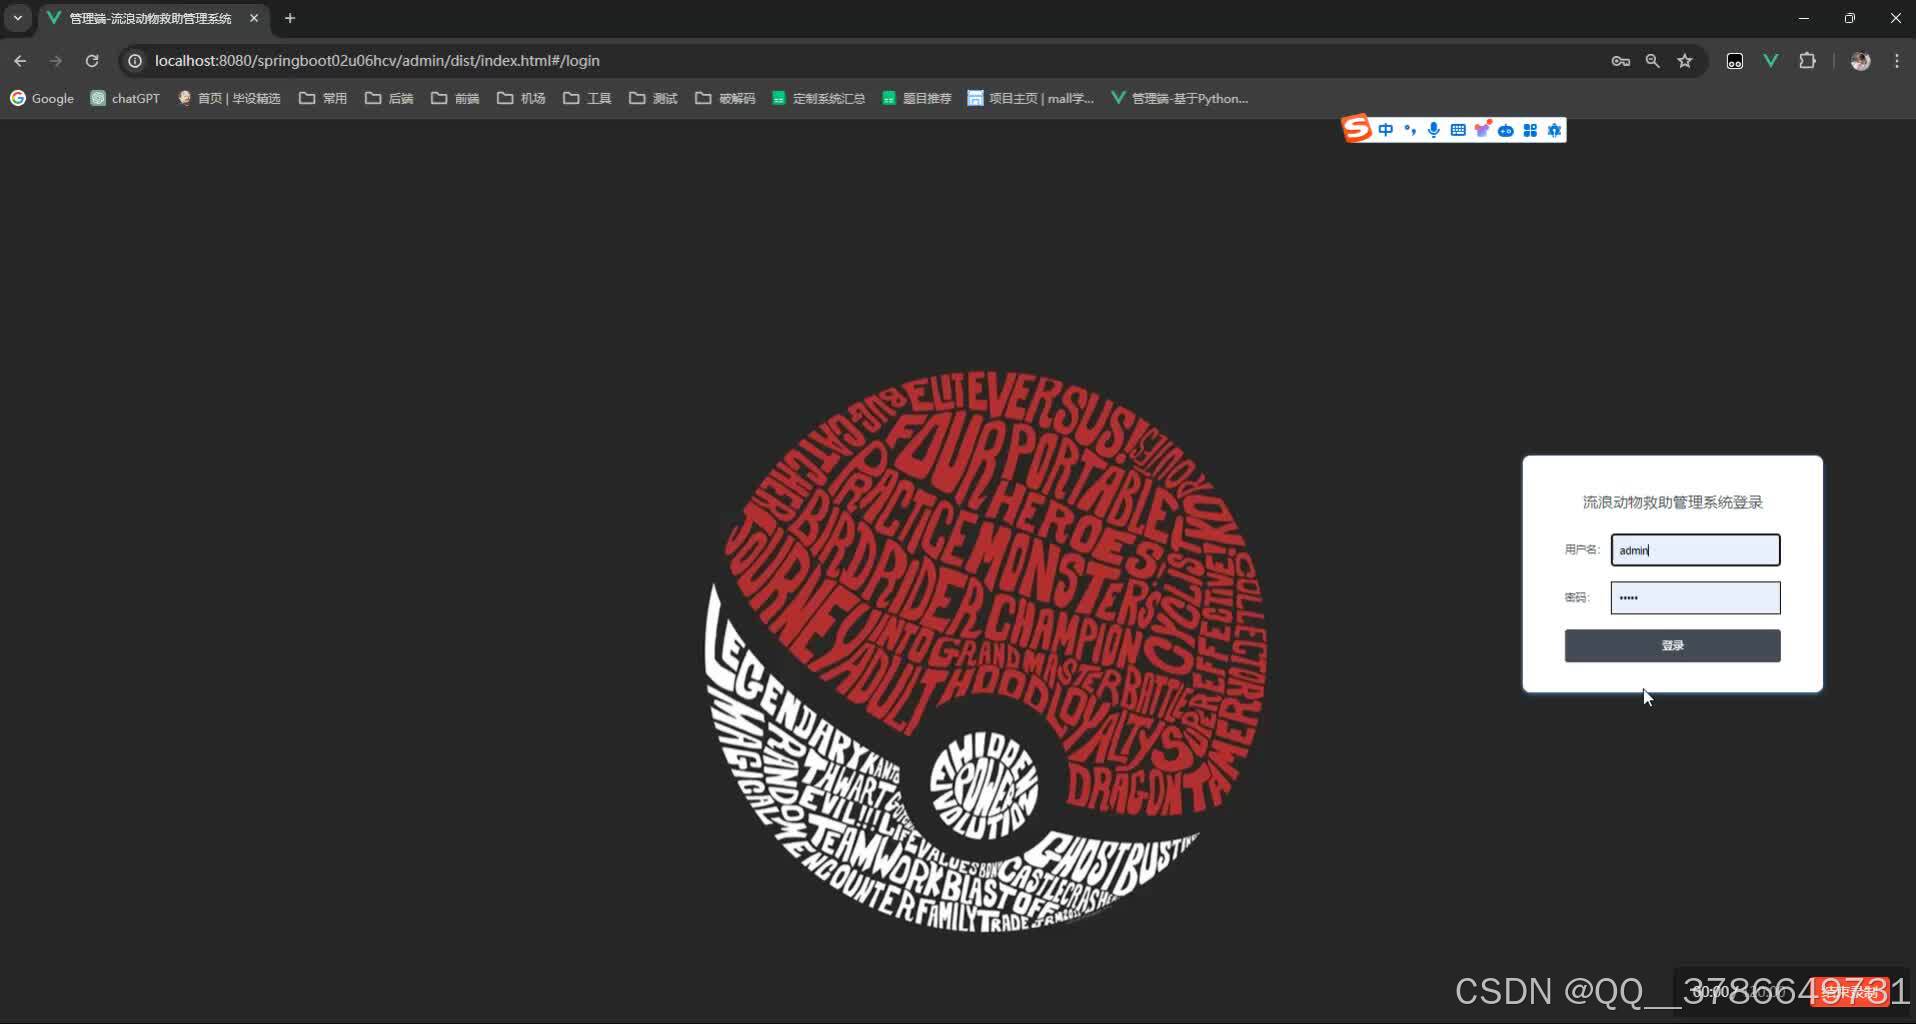Image resolution: width=1916 pixels, height=1024 pixels.
Task: Open the tab search dropdown arrow
Action: point(18,18)
